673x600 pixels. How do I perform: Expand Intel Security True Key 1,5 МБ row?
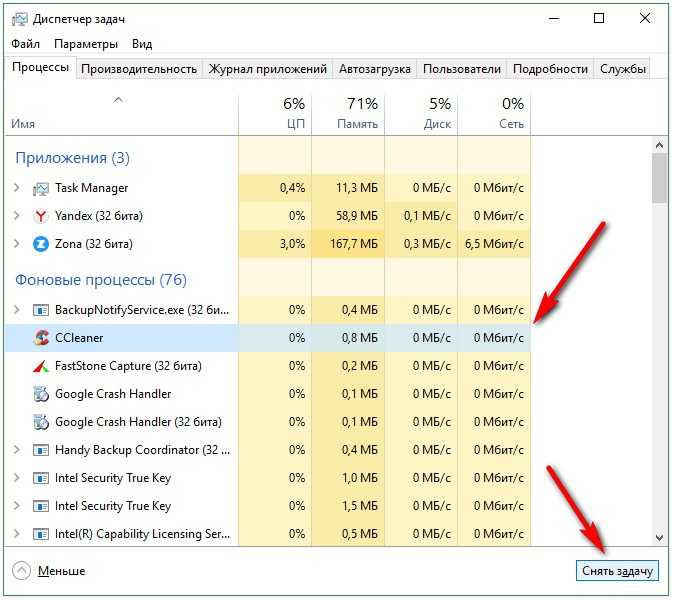(17, 506)
